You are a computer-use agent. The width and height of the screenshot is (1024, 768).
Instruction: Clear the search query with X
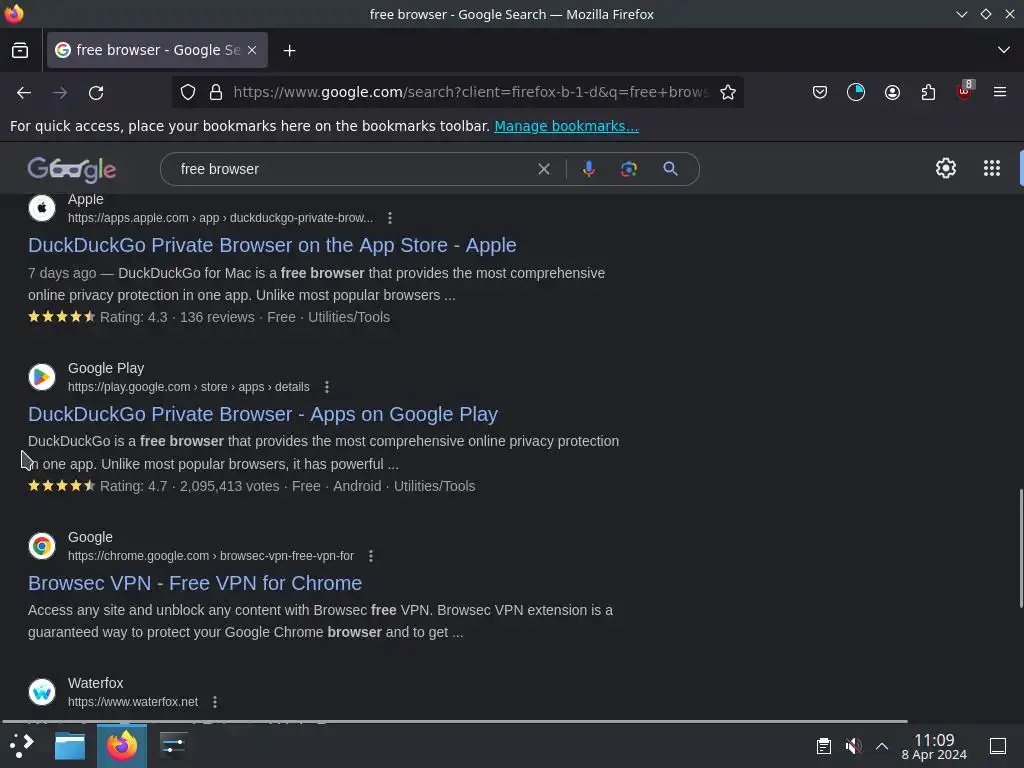[543, 169]
